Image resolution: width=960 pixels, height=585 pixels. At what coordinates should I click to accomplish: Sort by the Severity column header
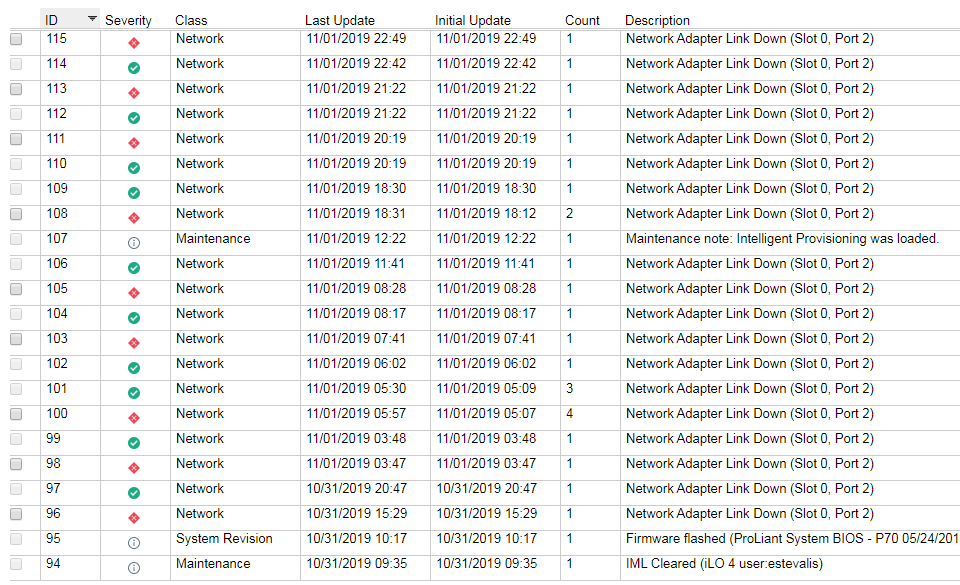pyautogui.click(x=128, y=20)
